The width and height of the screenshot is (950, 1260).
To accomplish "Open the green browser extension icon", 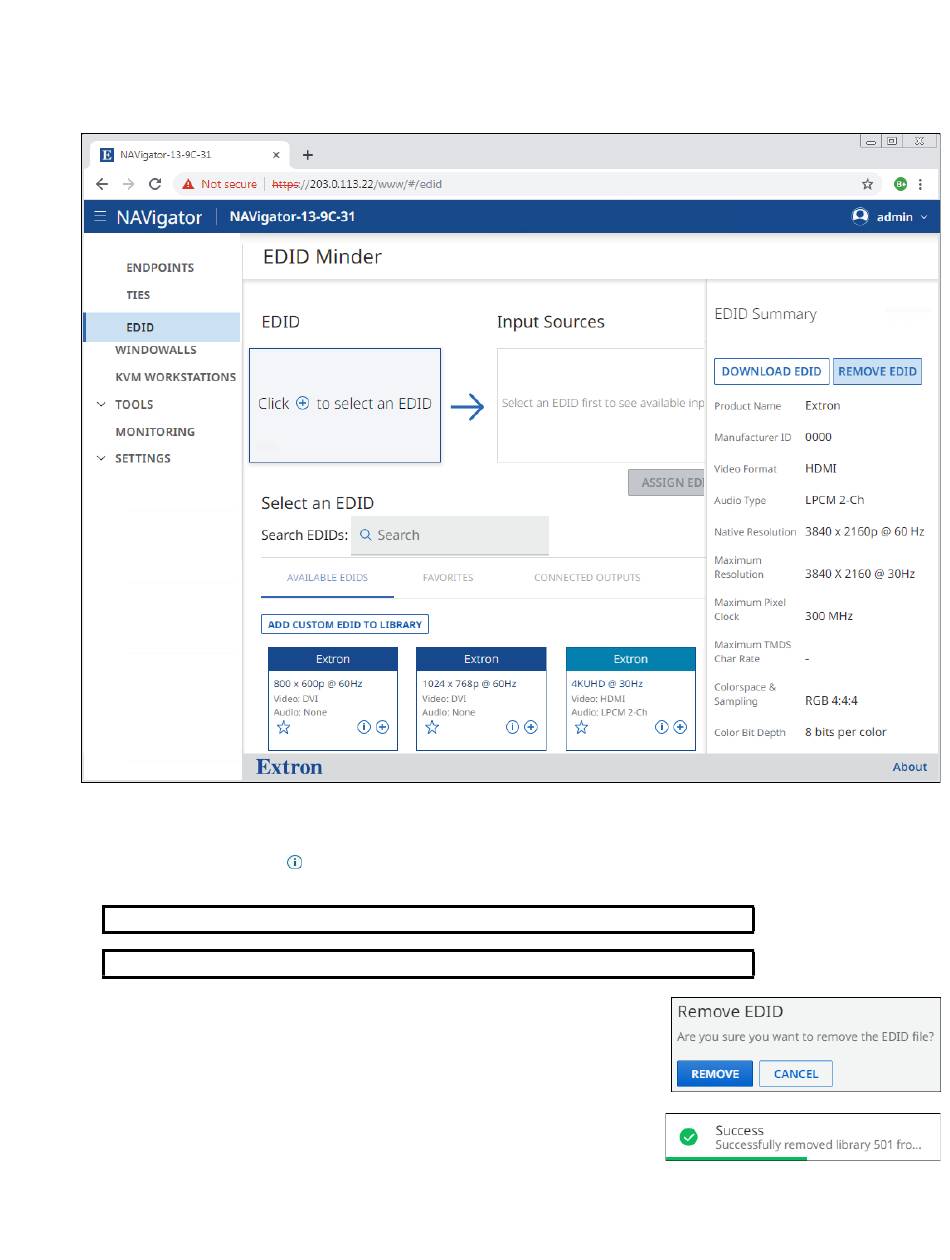I will click(900, 184).
